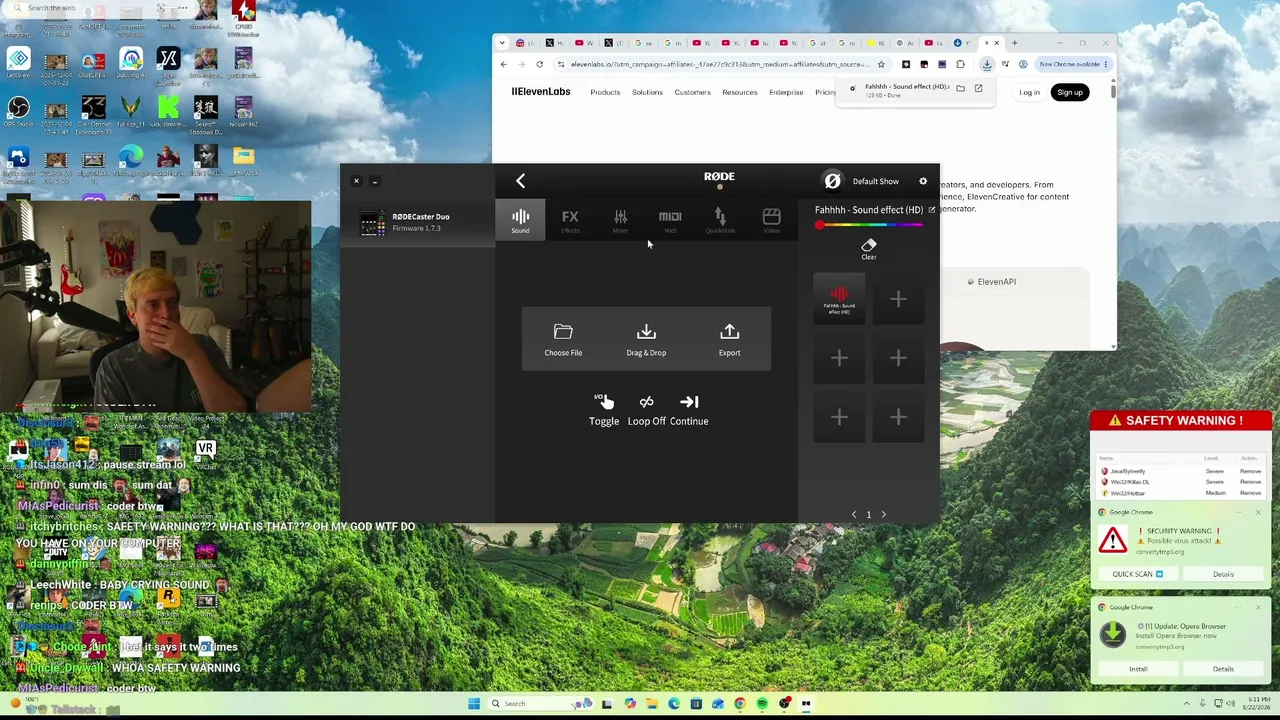Open Details in the security warning notification

pyautogui.click(x=1223, y=574)
